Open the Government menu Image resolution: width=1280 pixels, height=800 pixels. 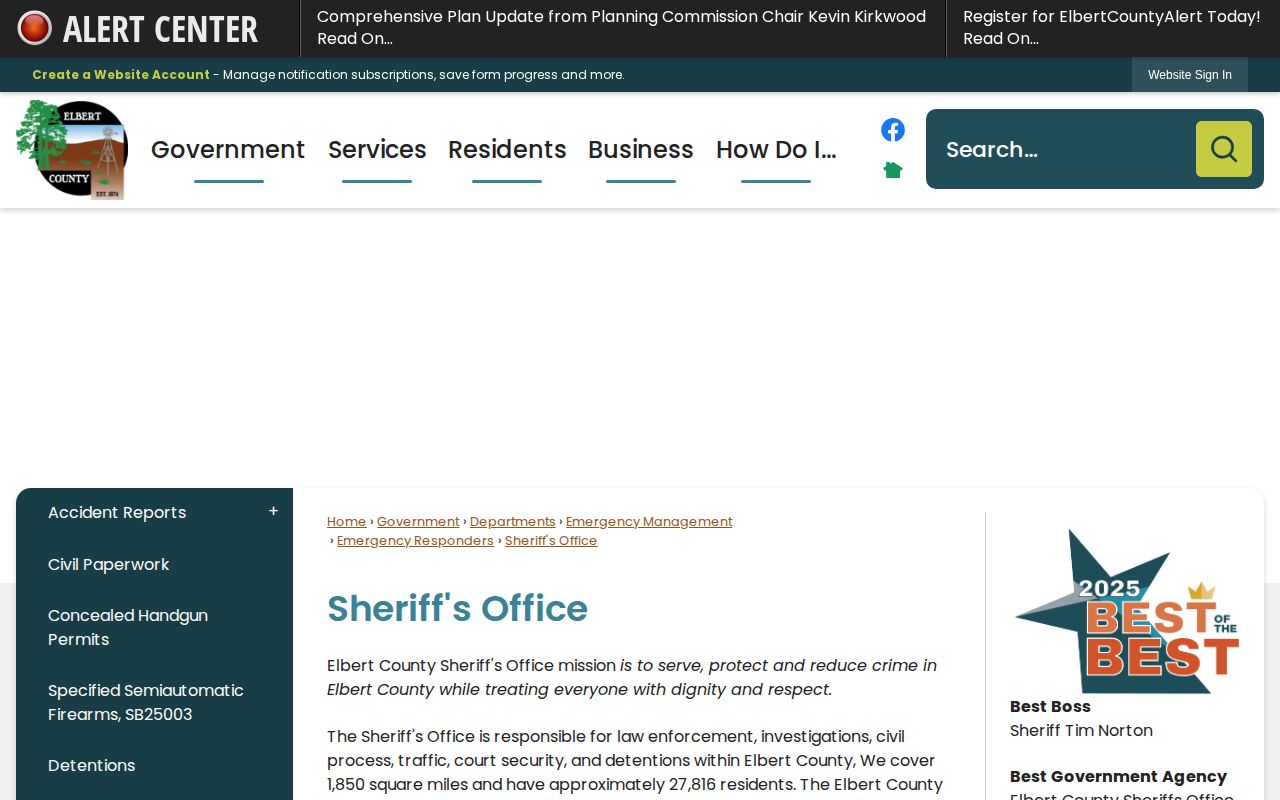(x=228, y=150)
